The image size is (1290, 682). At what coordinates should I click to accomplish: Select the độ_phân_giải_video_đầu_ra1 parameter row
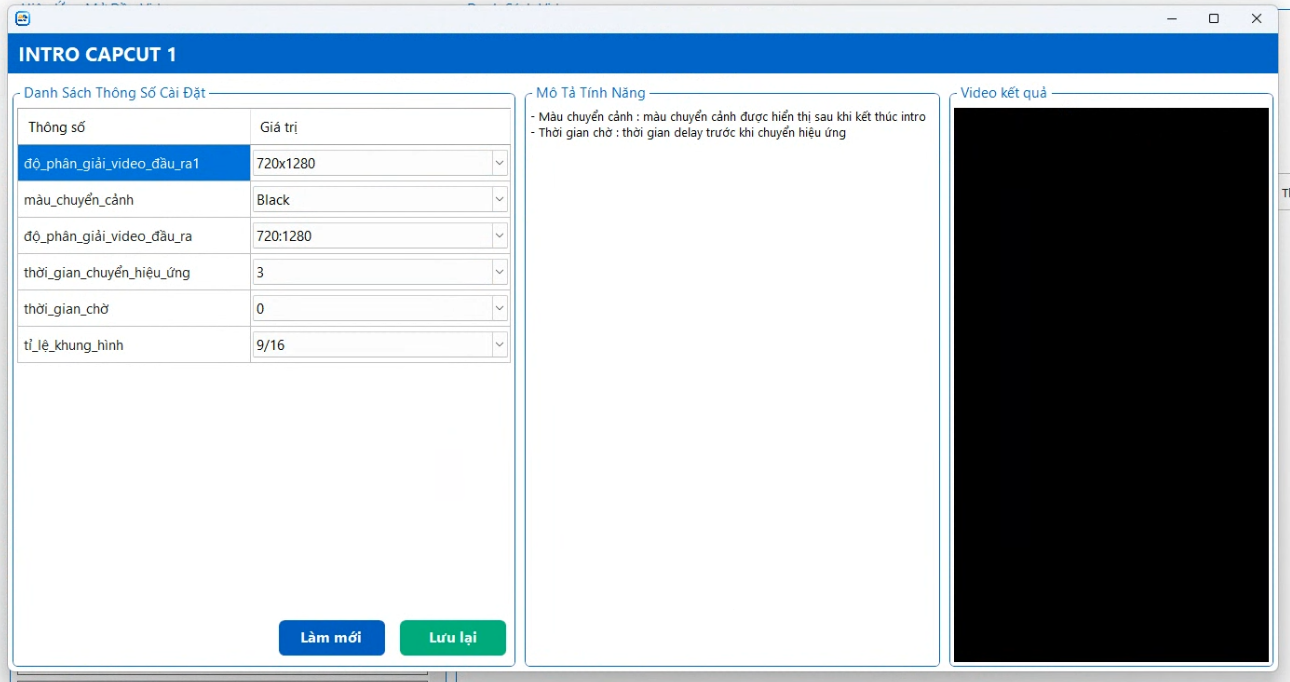[x=134, y=163]
